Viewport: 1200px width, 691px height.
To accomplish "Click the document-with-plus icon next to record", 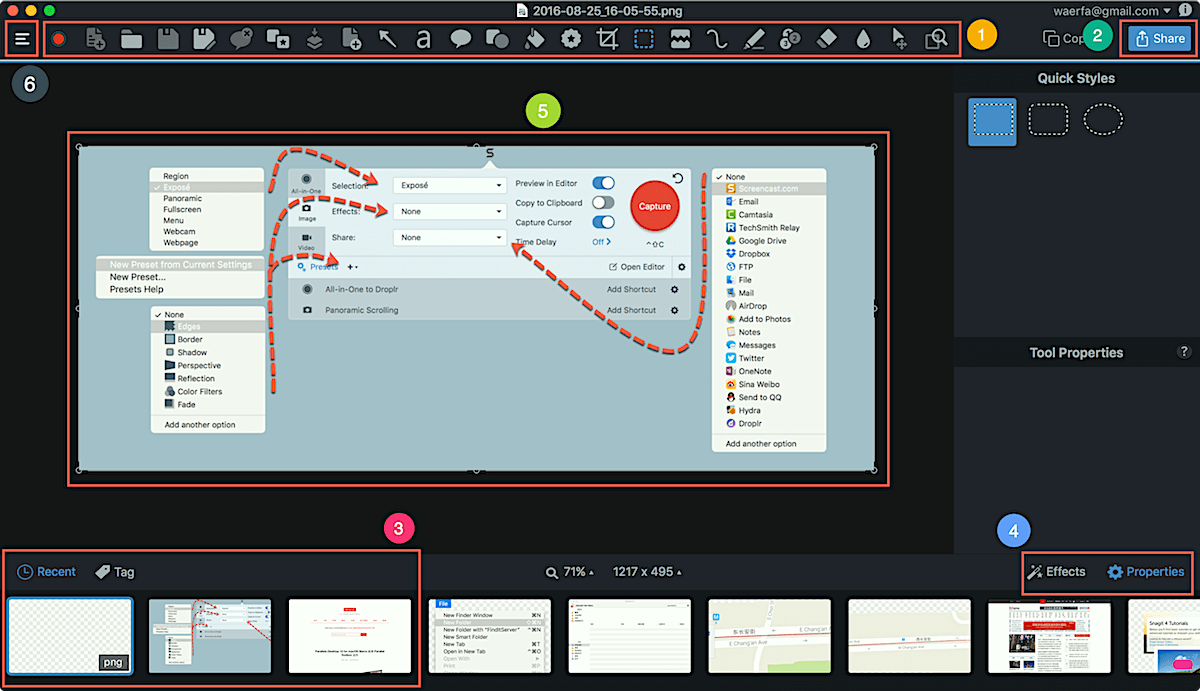I will point(95,40).
